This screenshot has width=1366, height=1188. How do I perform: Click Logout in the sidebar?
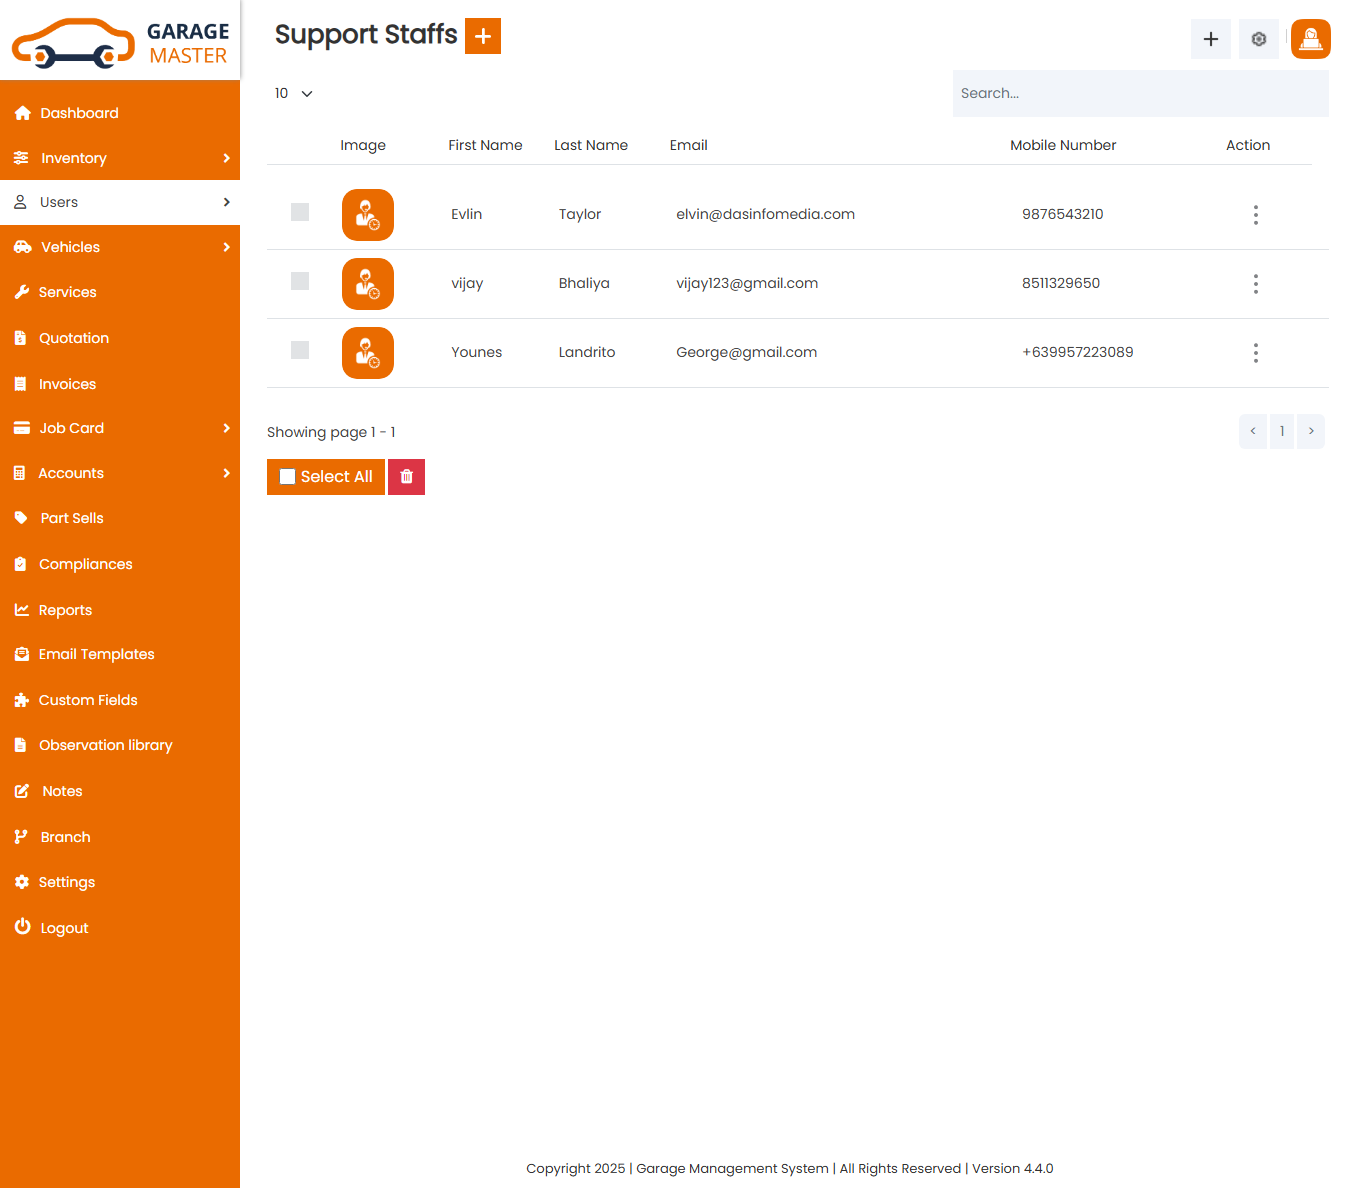click(x=64, y=928)
